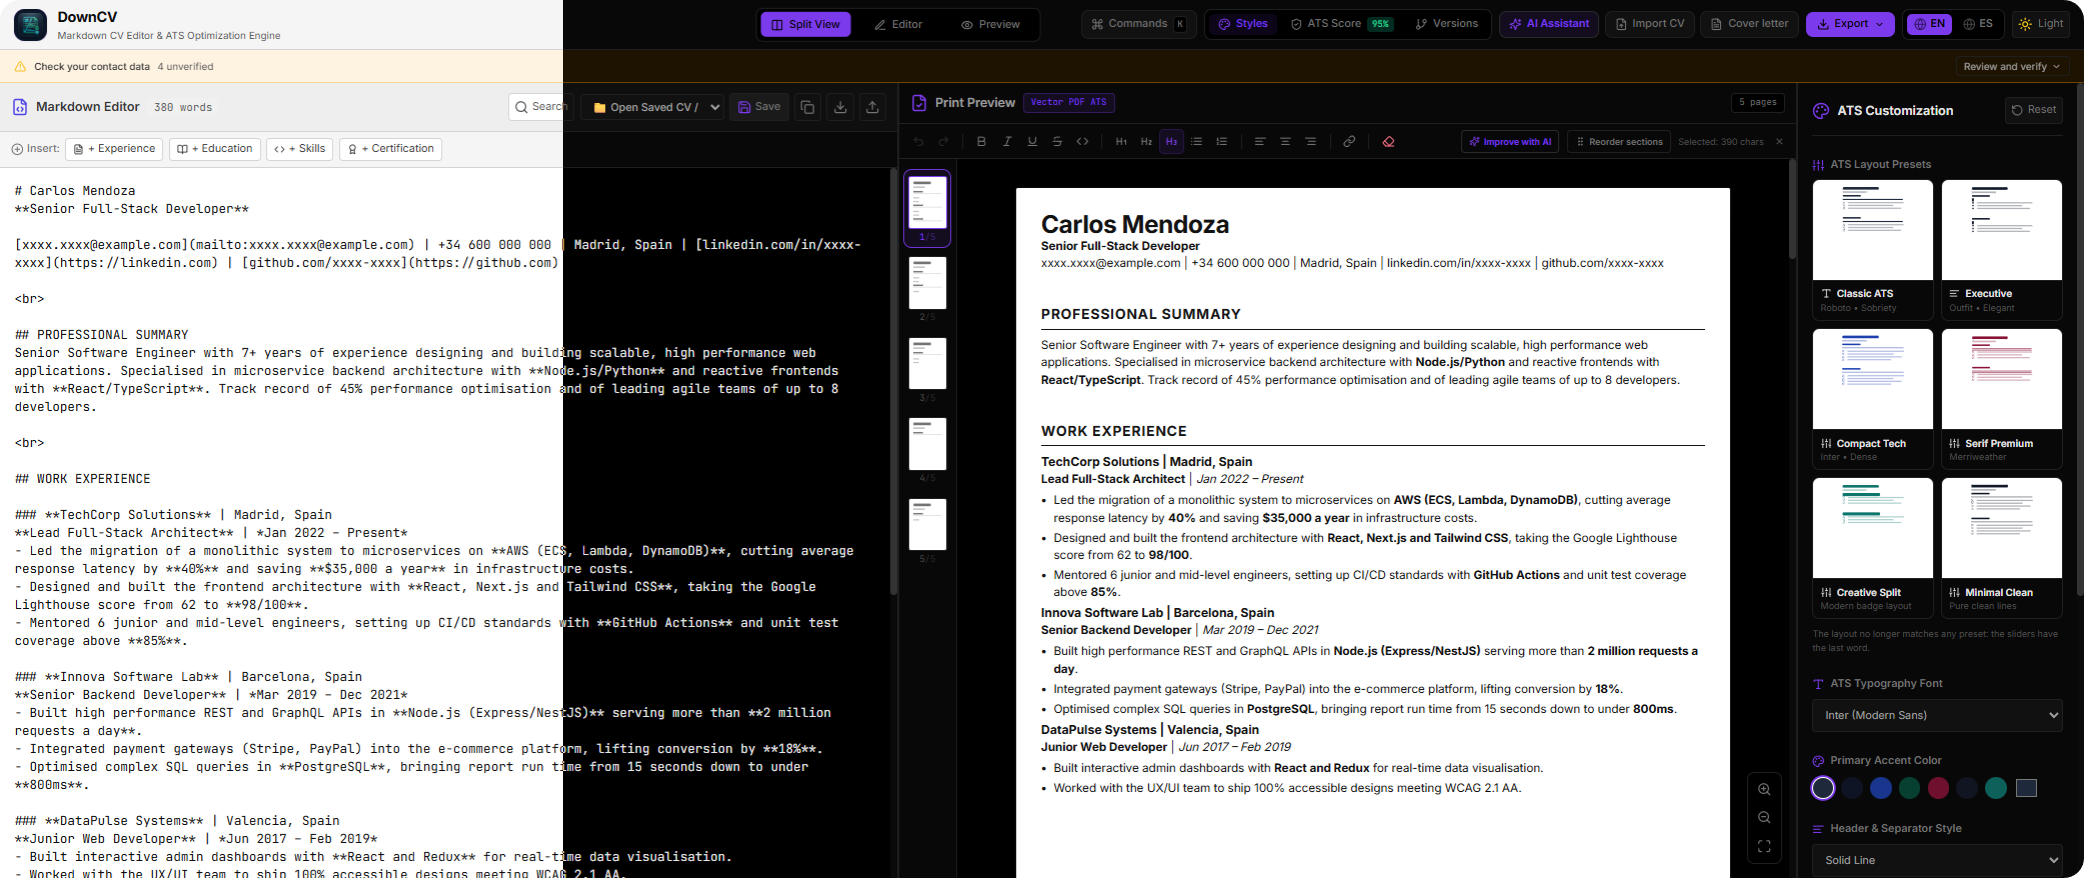The height and width of the screenshot is (878, 2084).
Task: Toggle the H3 heading button
Action: [1171, 142]
